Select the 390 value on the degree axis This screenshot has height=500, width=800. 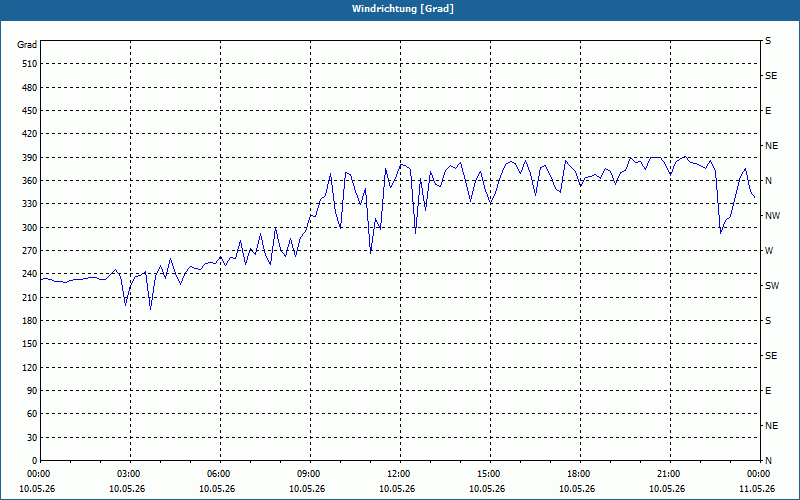(x=30, y=157)
